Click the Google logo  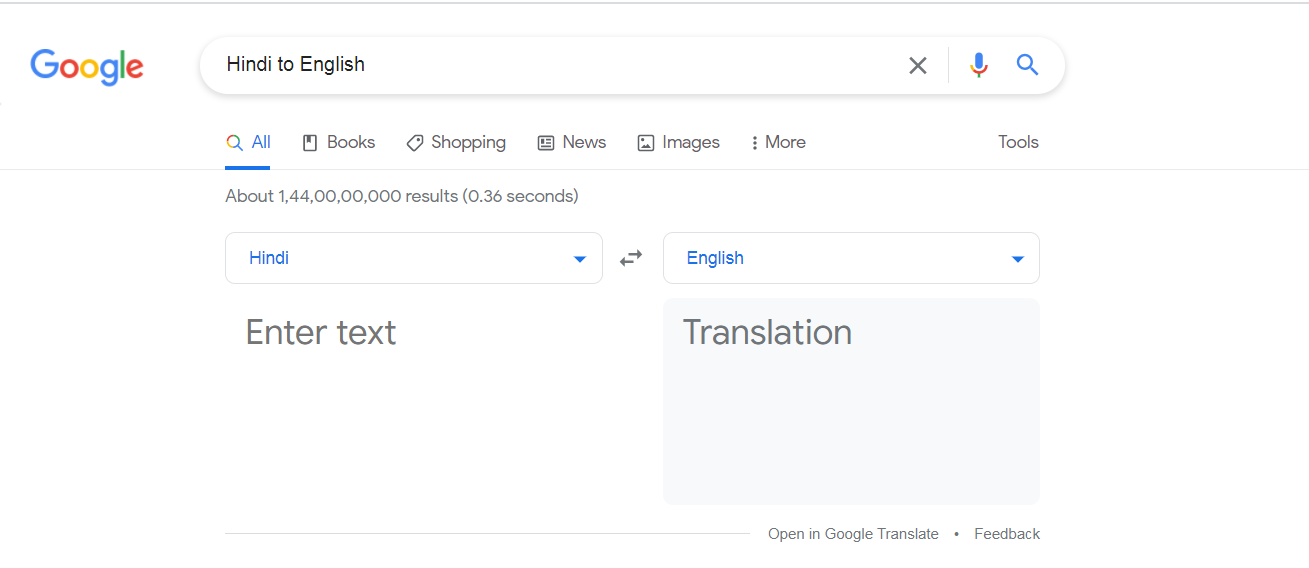(87, 66)
